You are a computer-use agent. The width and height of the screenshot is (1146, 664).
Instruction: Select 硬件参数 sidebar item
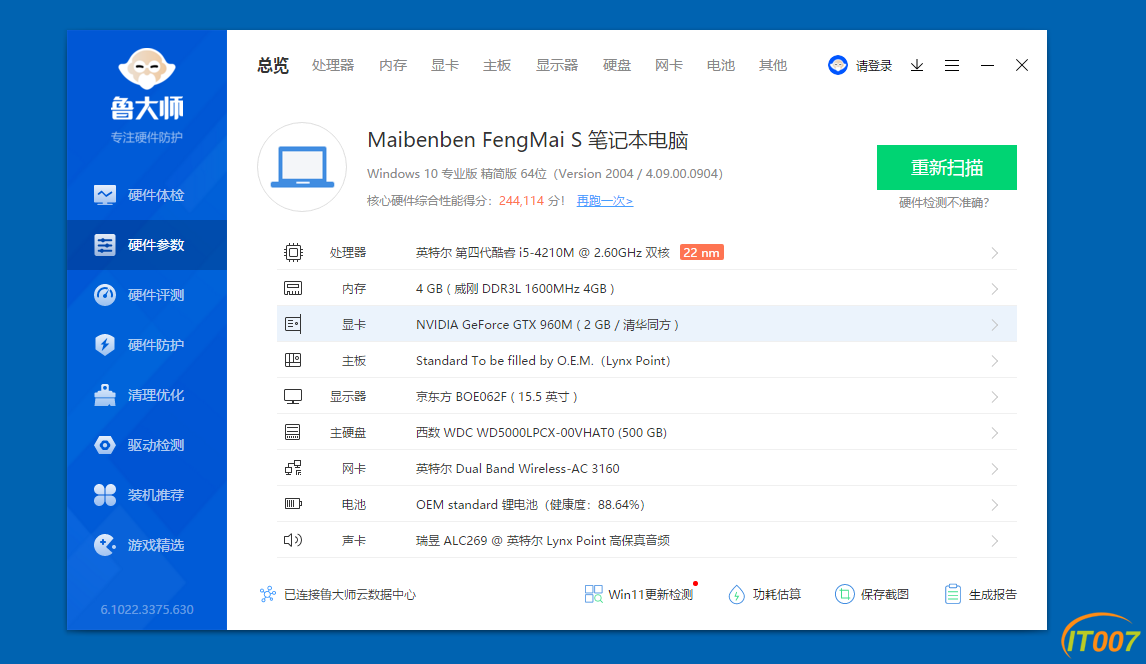pos(146,245)
